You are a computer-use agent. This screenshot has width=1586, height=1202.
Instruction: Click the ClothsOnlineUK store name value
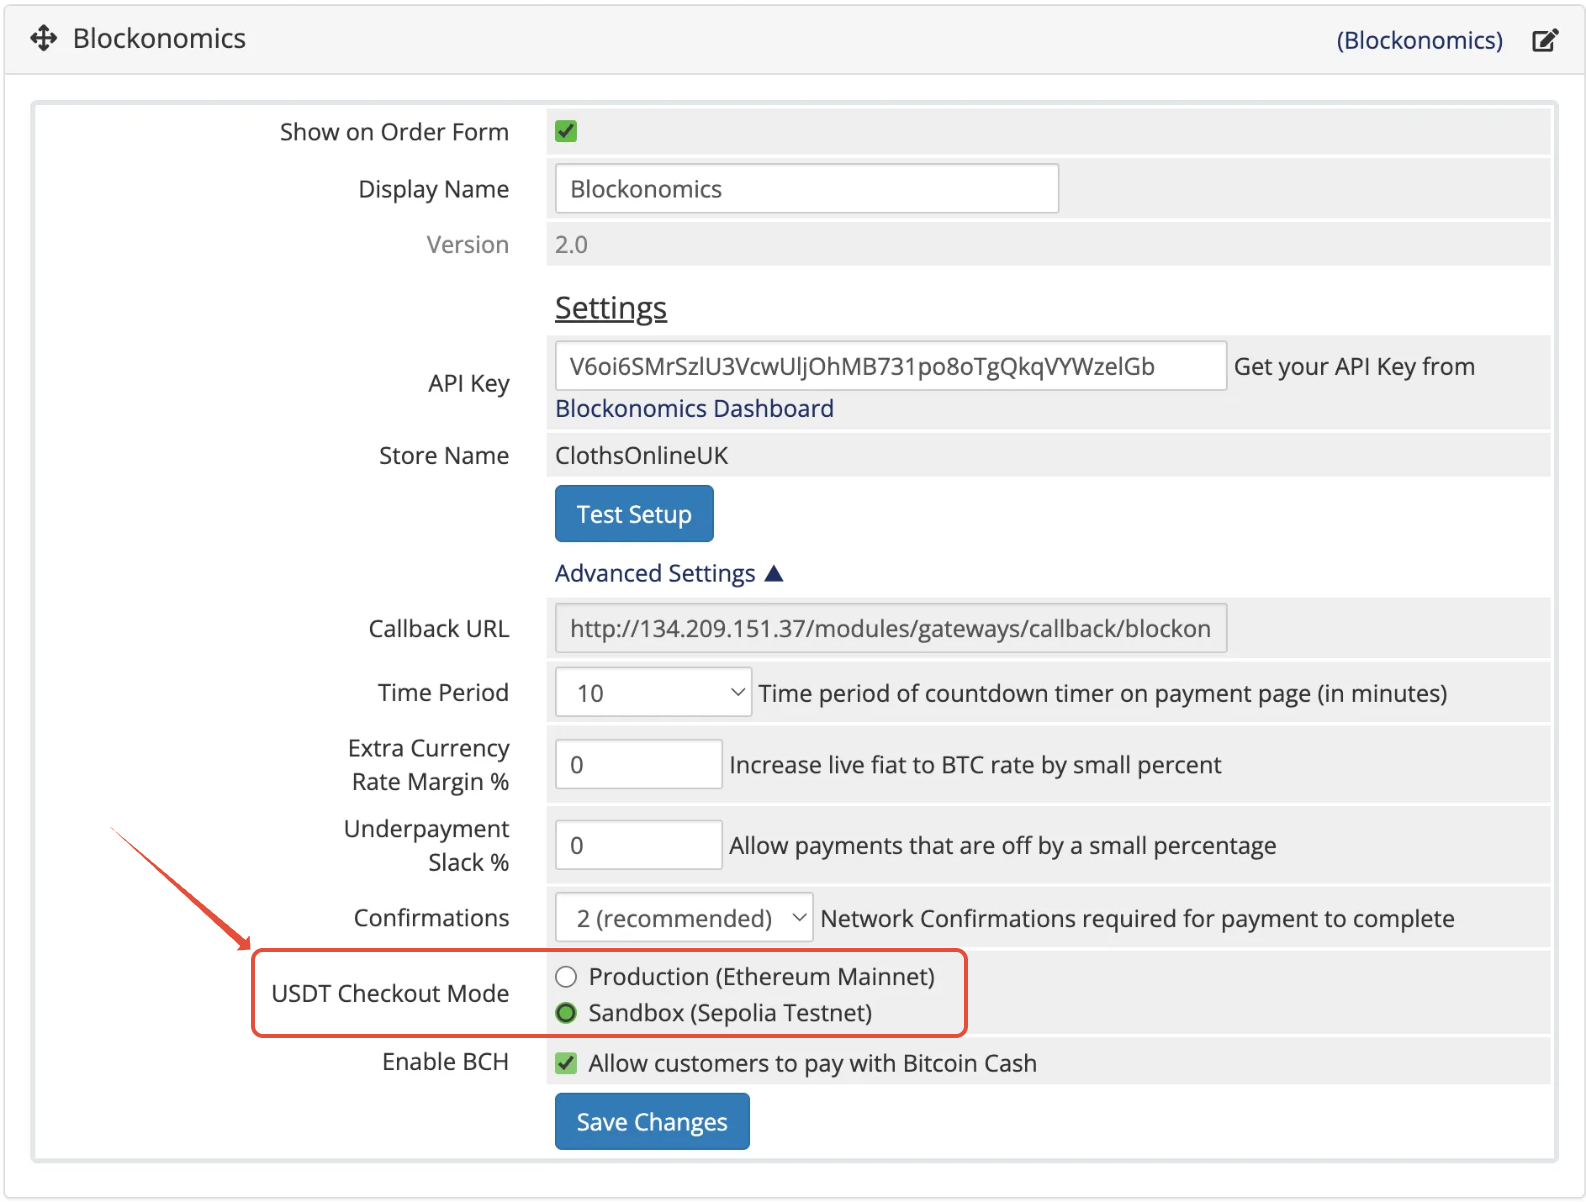click(642, 455)
